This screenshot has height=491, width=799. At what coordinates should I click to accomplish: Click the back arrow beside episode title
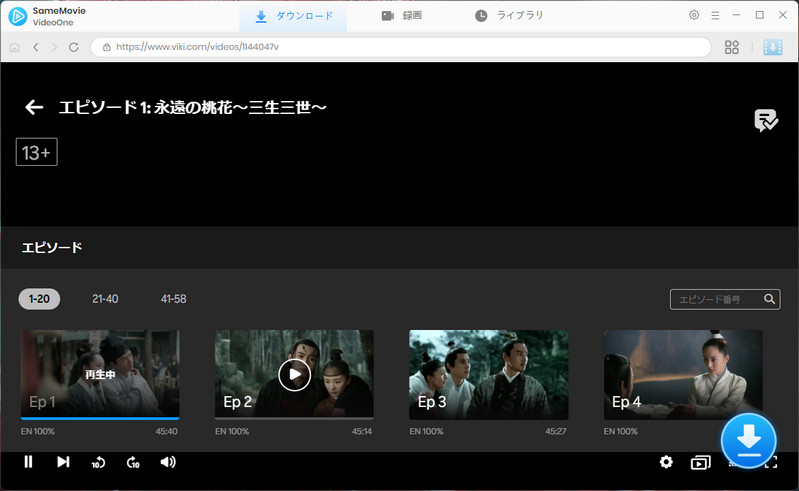coord(34,107)
